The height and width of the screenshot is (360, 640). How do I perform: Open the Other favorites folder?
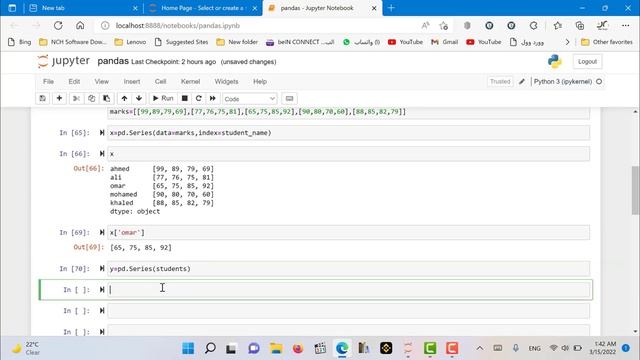(x=607, y=42)
